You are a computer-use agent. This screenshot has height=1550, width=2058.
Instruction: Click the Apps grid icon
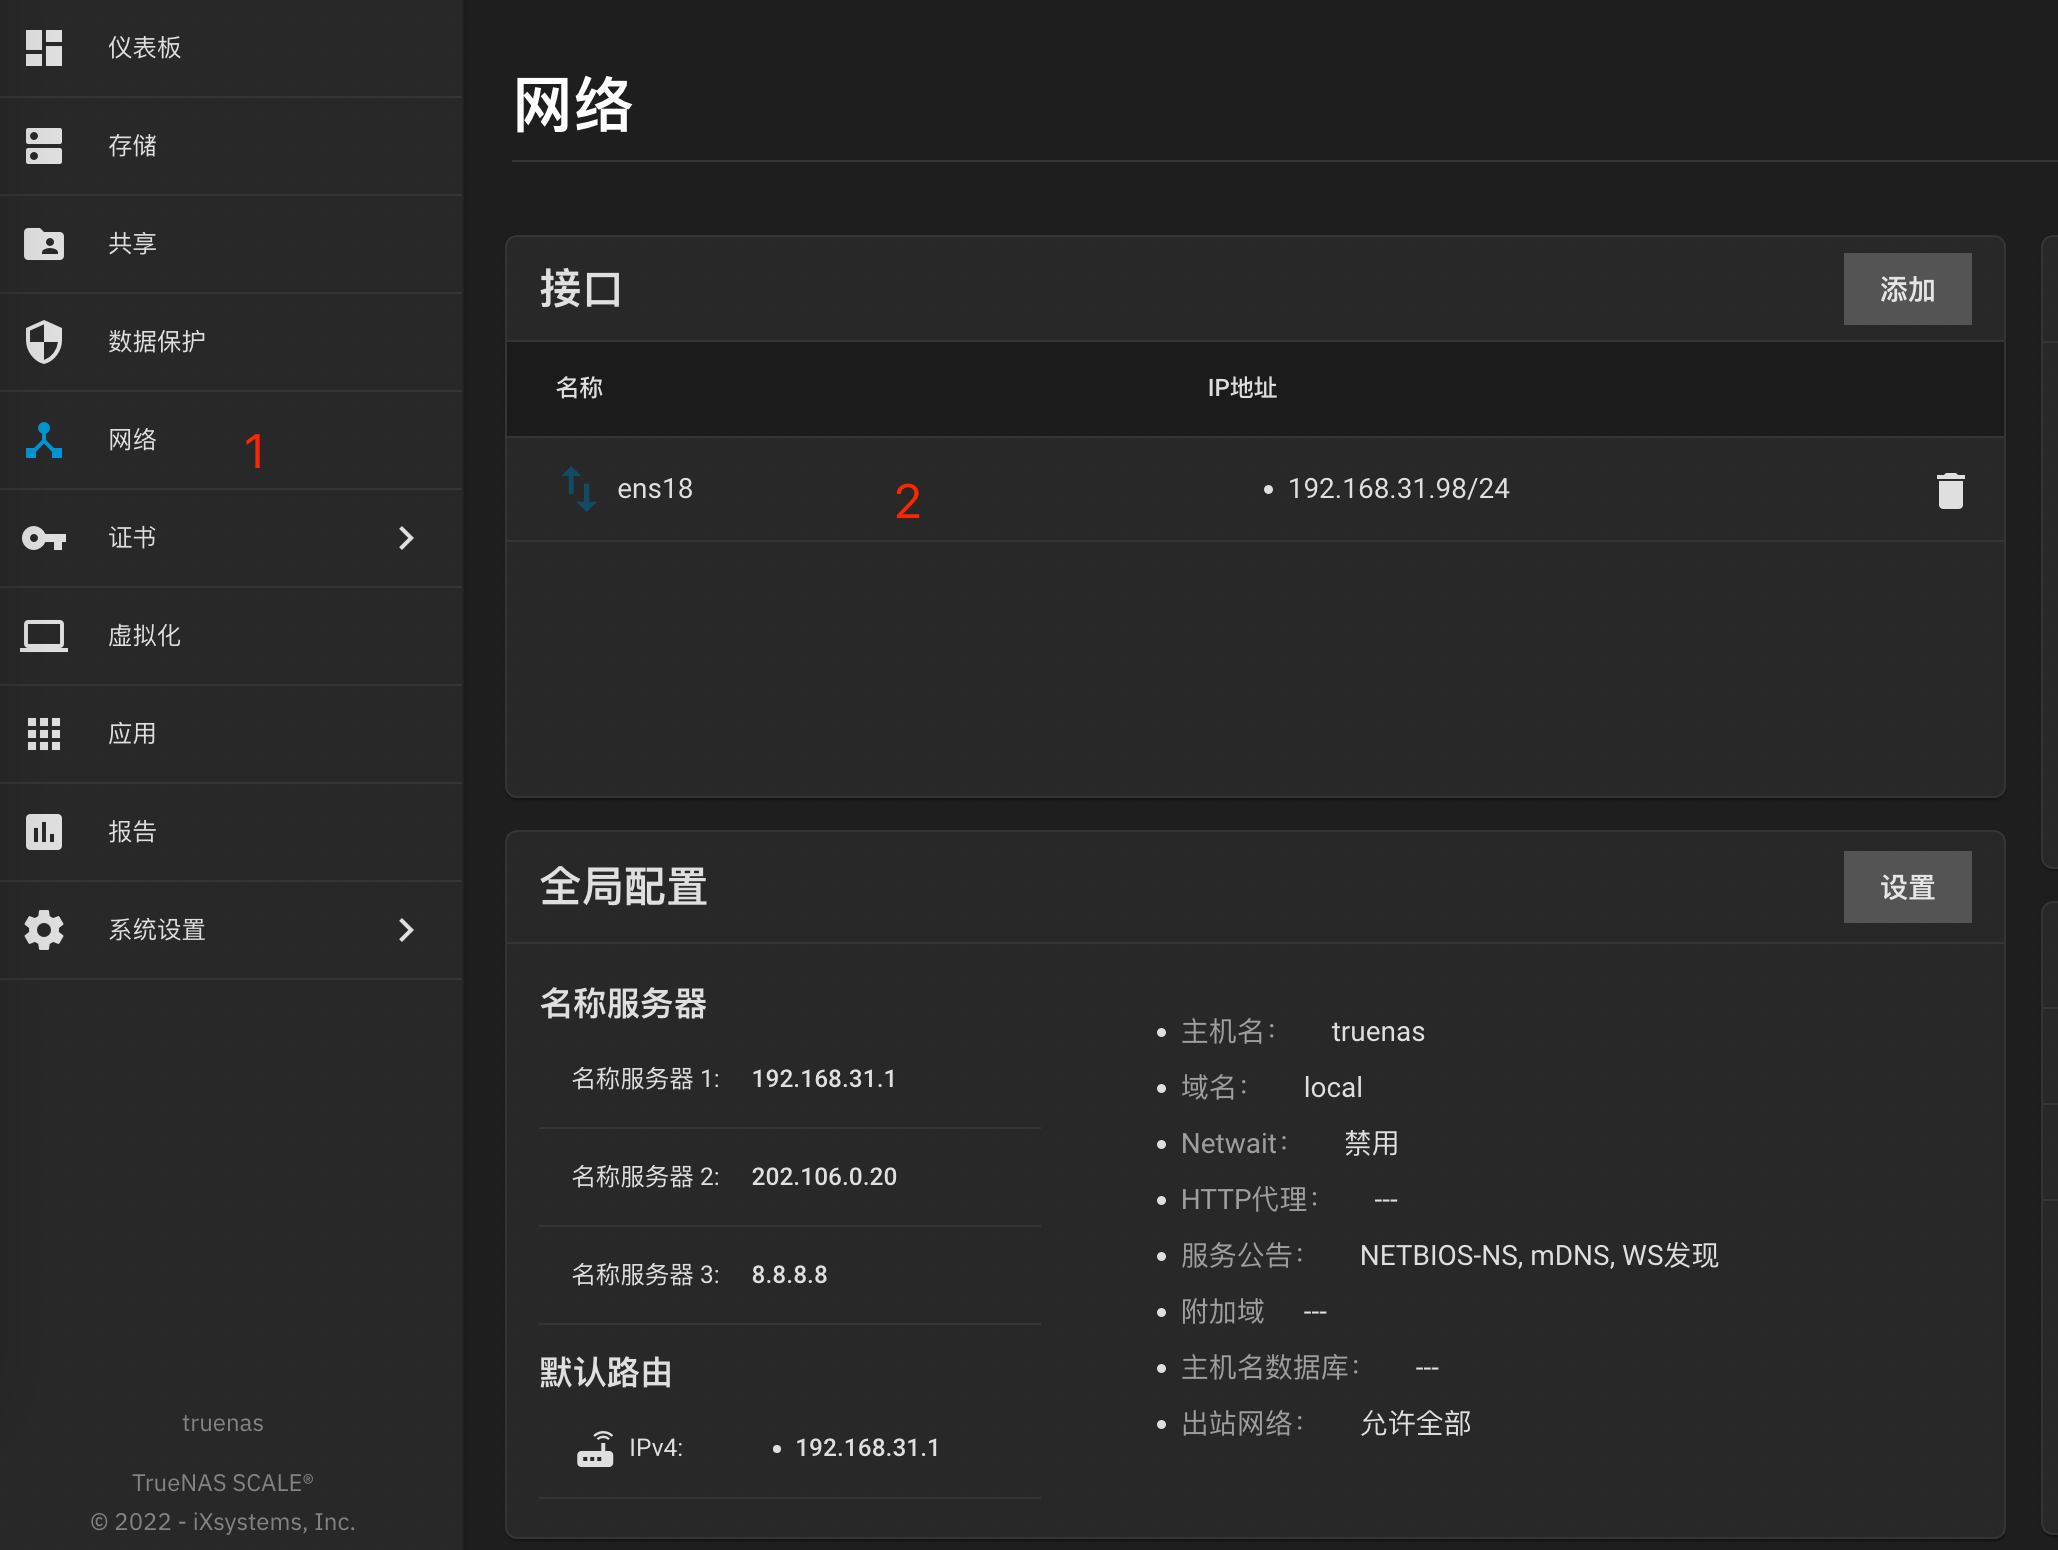(x=44, y=733)
